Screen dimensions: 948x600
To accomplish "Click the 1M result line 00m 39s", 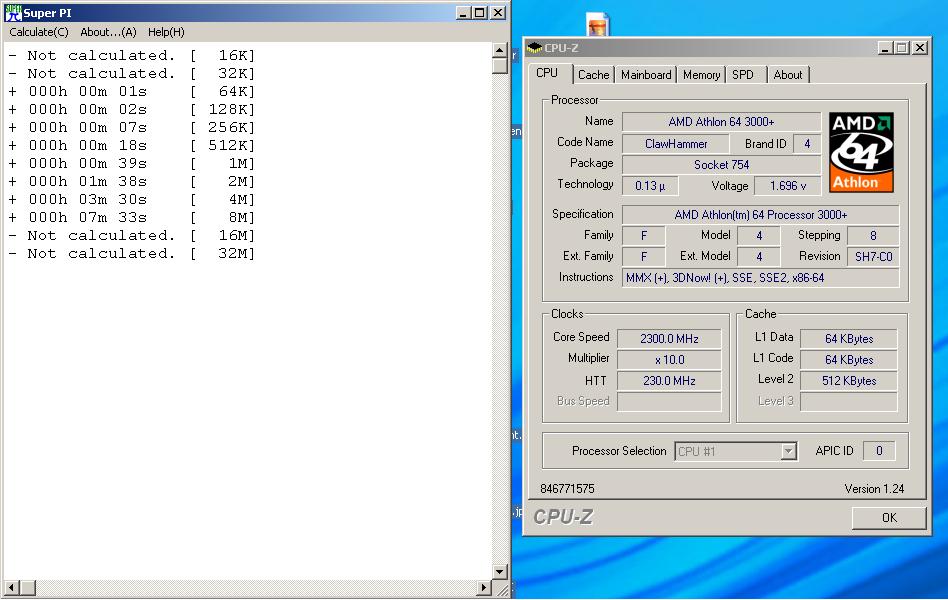I will point(131,163).
